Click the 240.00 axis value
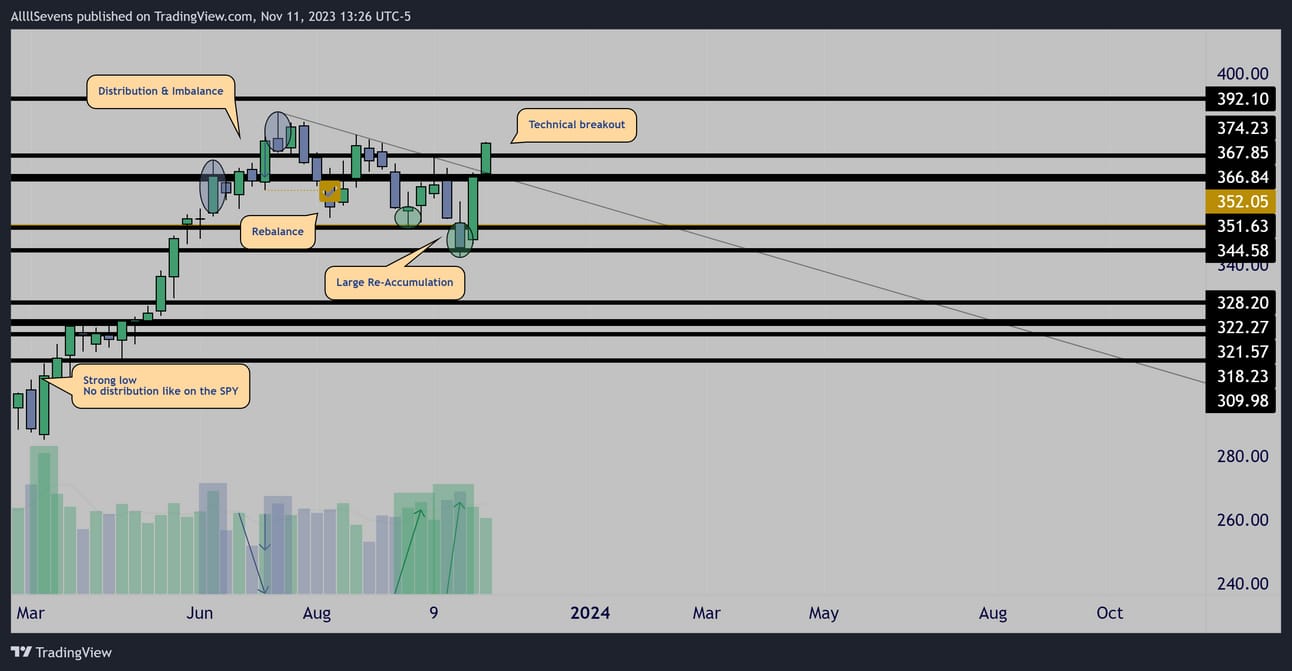Screen dimensions: 1292x671 coord(1243,584)
